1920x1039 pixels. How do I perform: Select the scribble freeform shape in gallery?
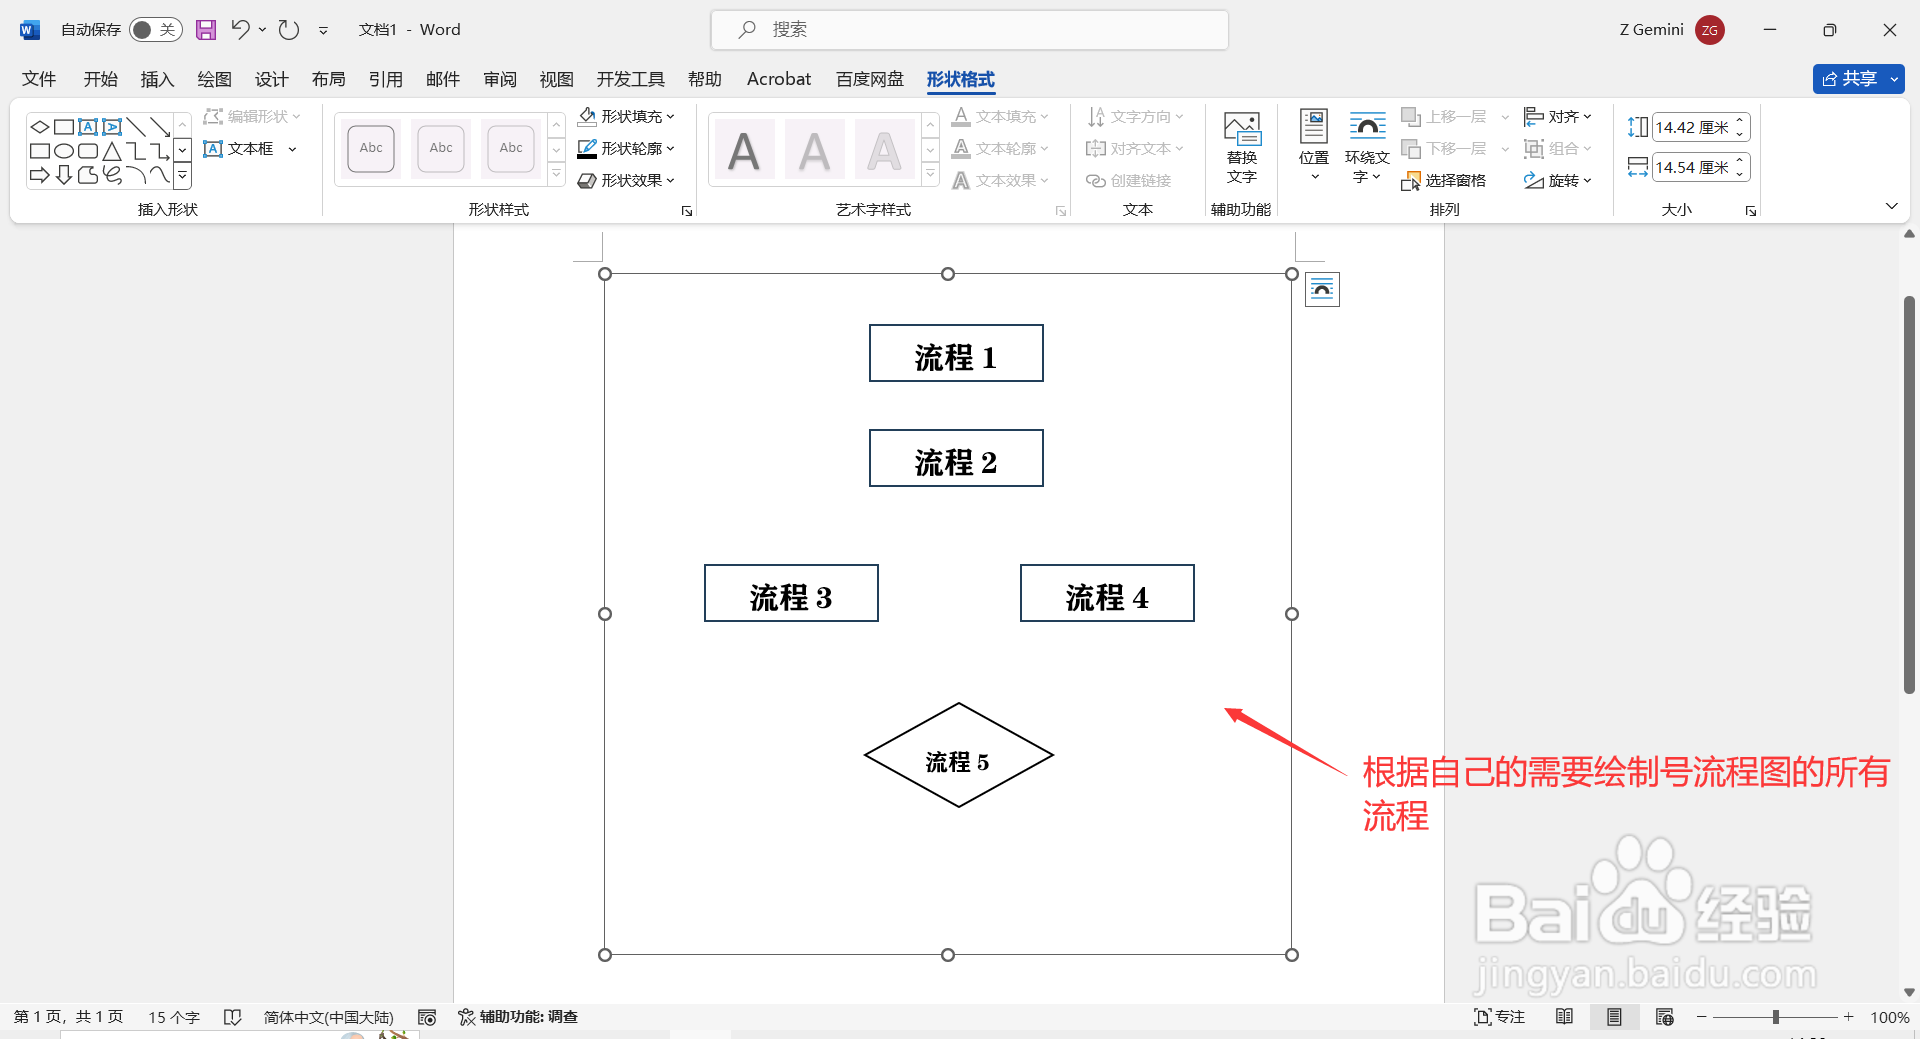tap(112, 175)
